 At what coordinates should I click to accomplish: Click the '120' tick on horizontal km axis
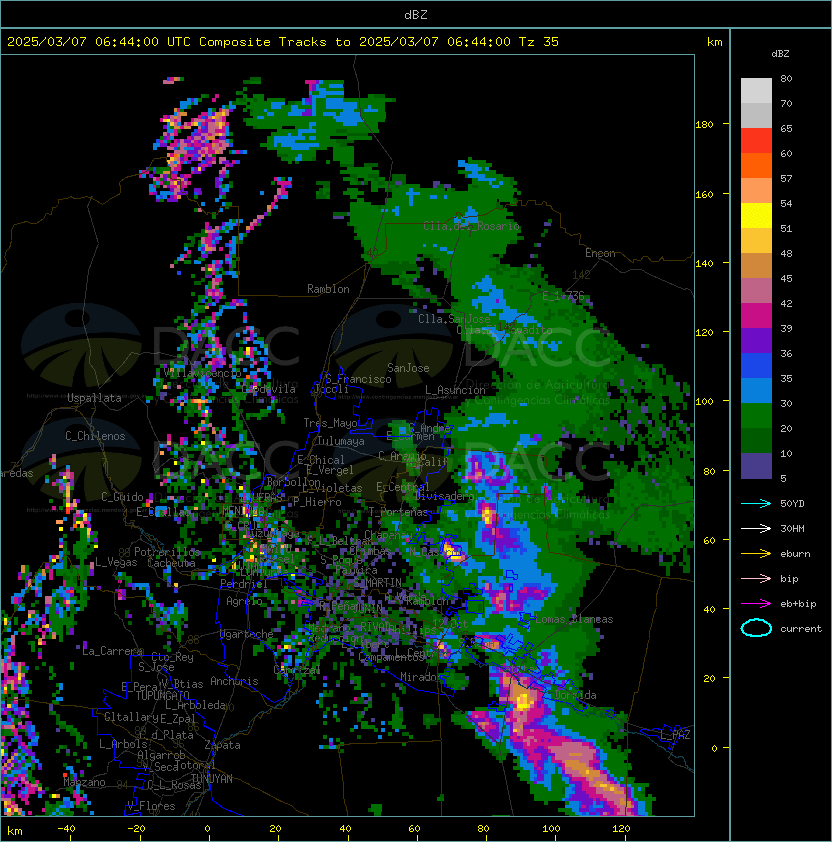621,829
